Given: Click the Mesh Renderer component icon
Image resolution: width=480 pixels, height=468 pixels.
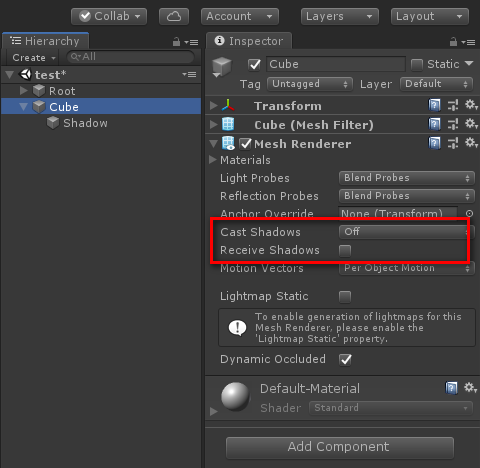Looking at the screenshot, I should (x=228, y=143).
